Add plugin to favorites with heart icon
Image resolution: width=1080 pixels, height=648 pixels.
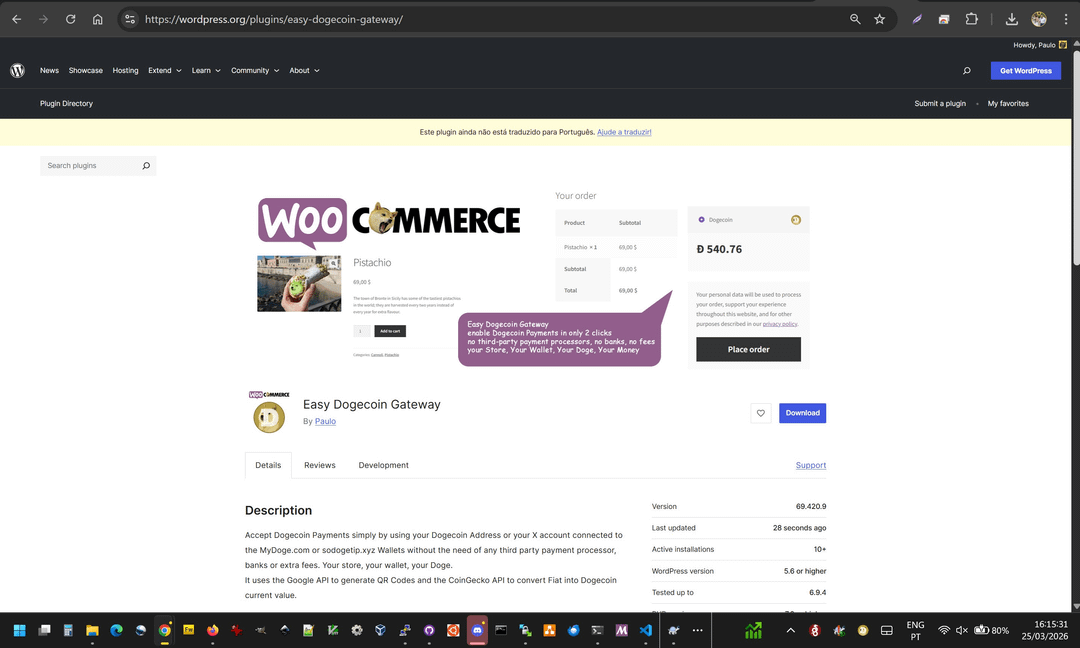point(761,413)
